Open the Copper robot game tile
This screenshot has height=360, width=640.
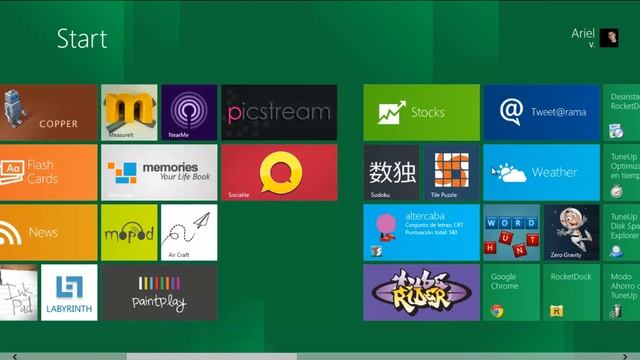coord(49,112)
